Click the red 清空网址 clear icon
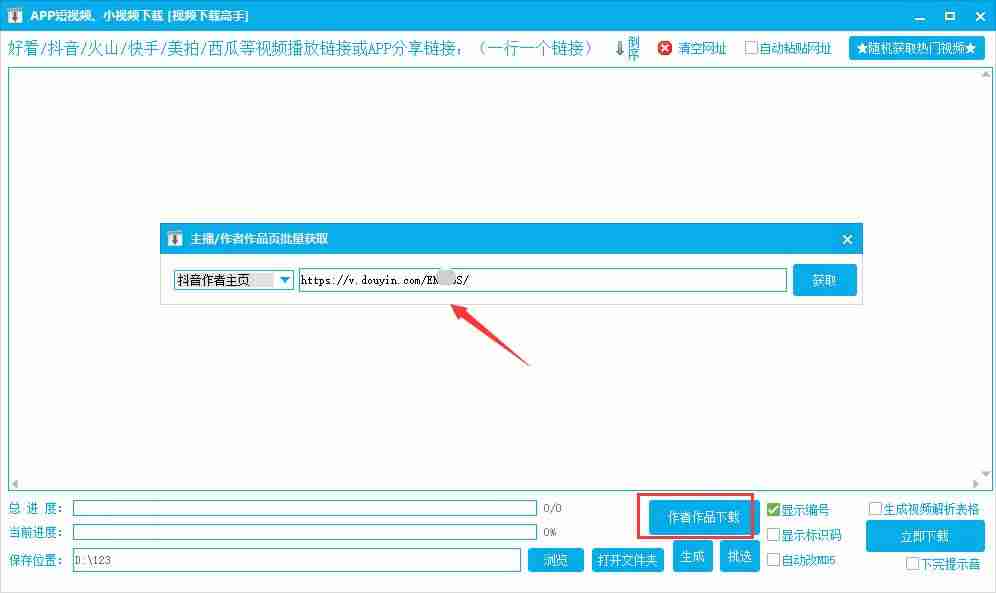This screenshot has height=593, width=996. [x=664, y=48]
